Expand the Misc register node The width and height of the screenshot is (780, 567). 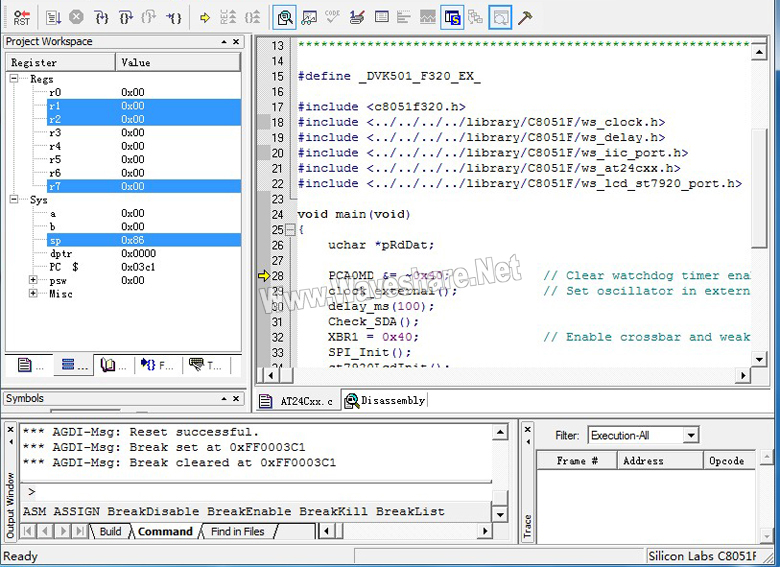pos(33,293)
